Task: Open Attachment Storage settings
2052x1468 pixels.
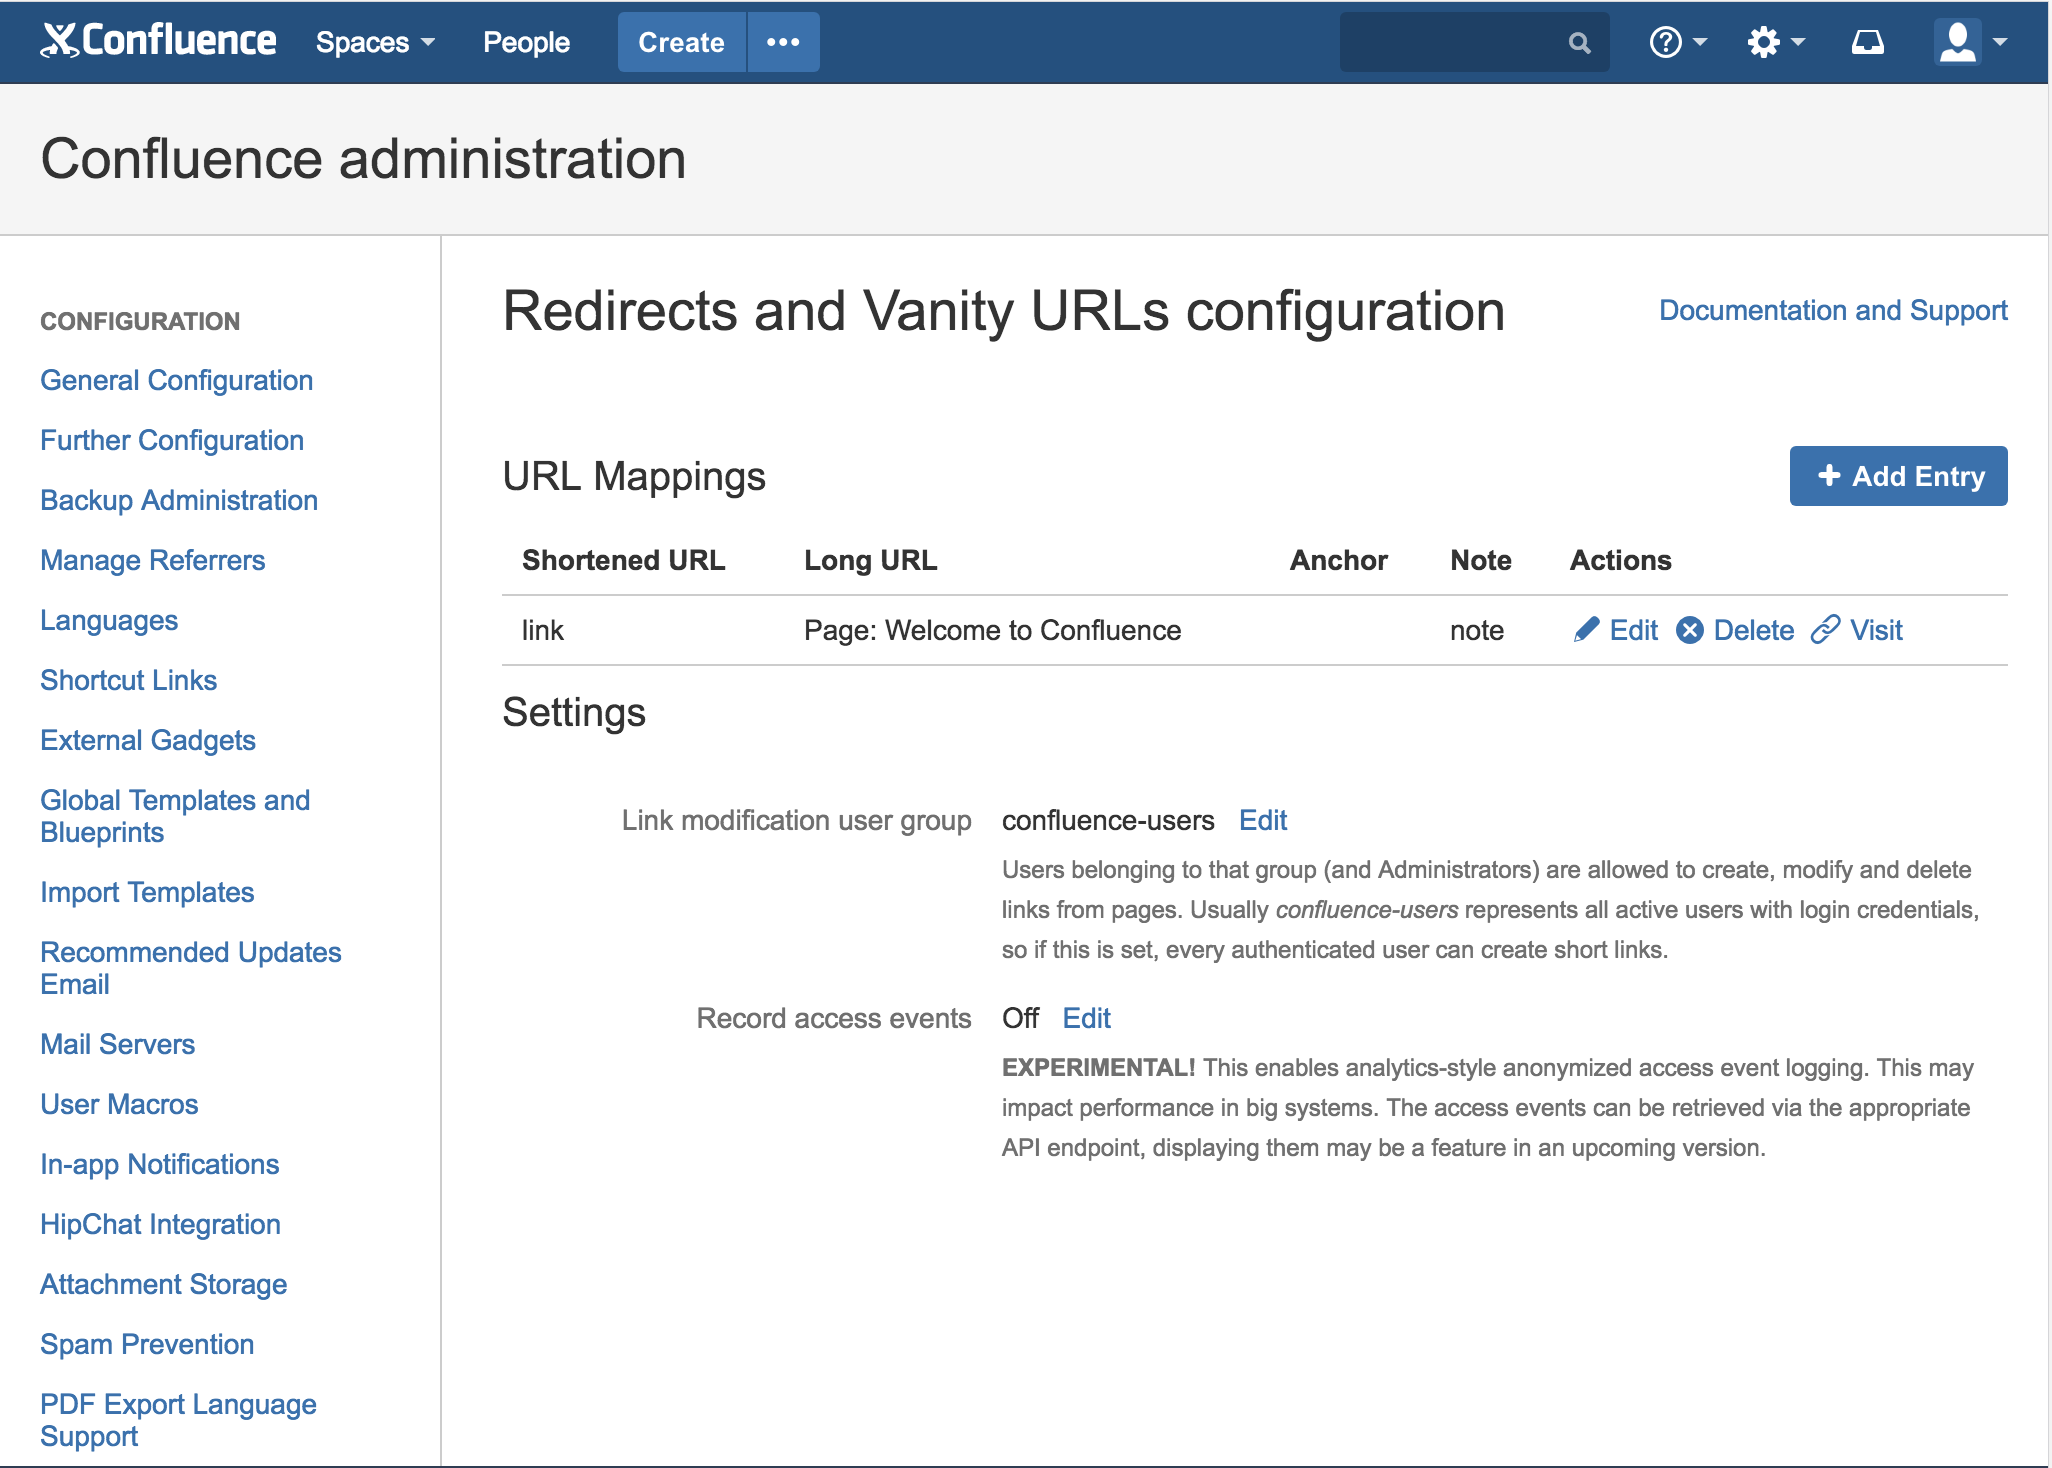Action: point(164,1284)
